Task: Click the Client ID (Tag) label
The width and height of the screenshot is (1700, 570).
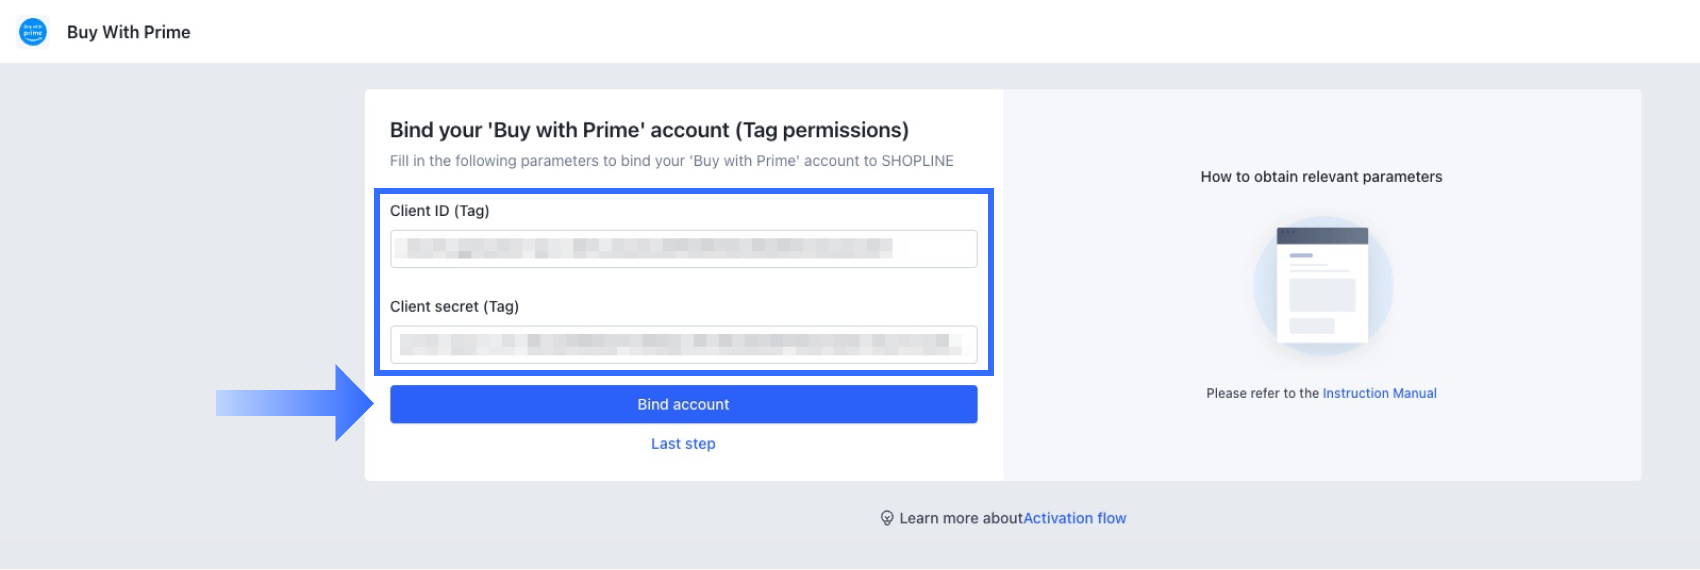Action: point(440,211)
